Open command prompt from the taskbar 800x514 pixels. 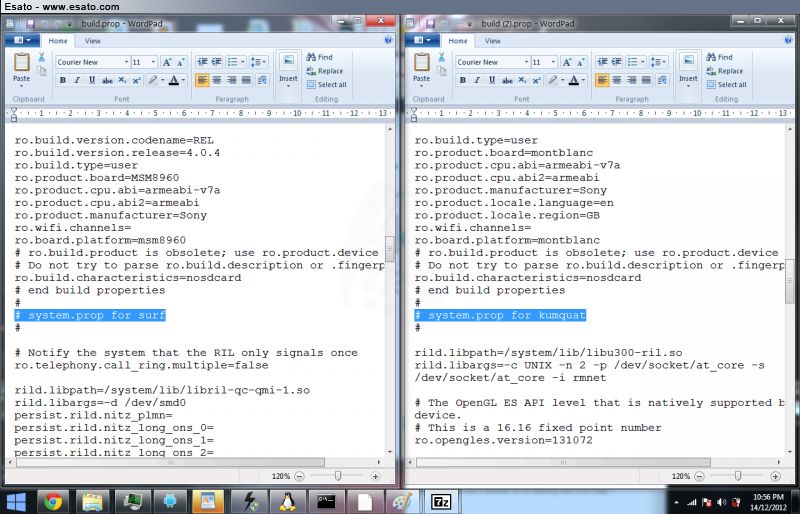click(326, 502)
